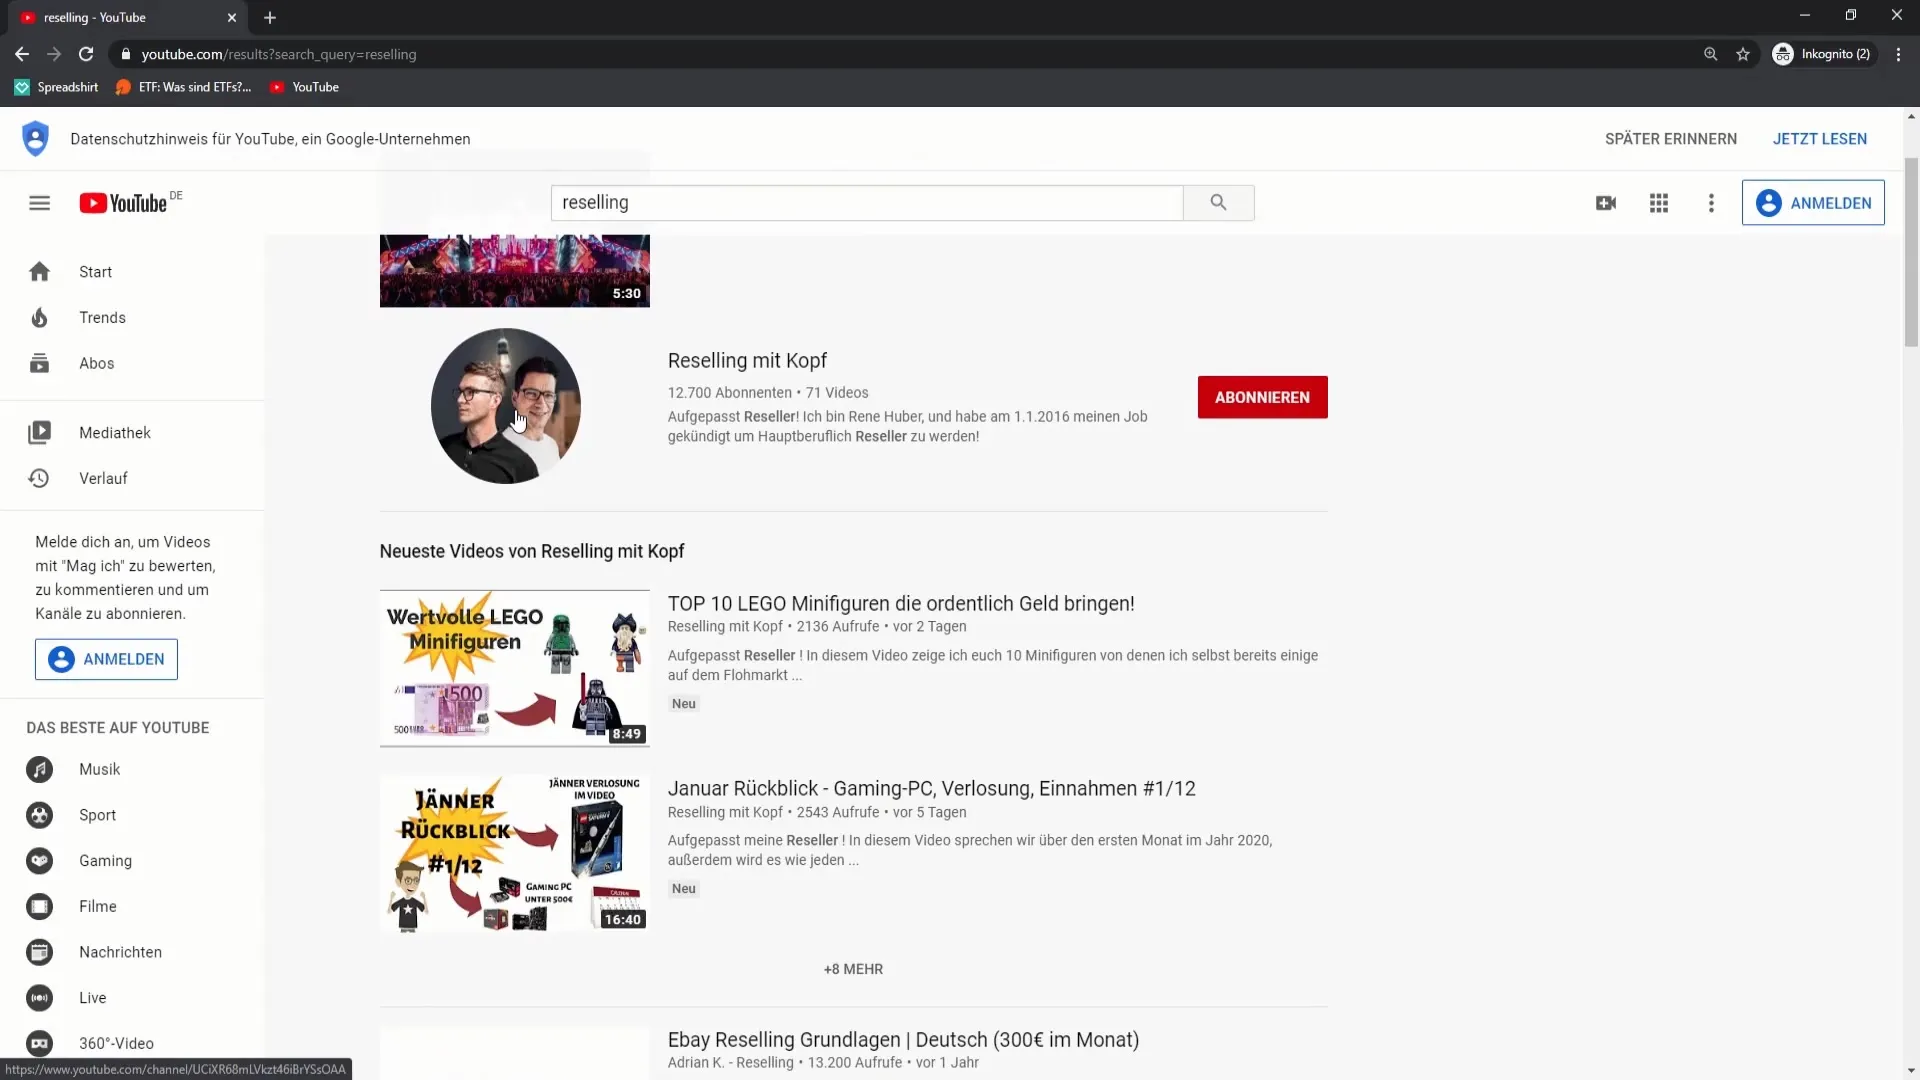This screenshot has width=1920, height=1080.
Task: Click SPÄTER ERINNERN button
Action: (1671, 139)
